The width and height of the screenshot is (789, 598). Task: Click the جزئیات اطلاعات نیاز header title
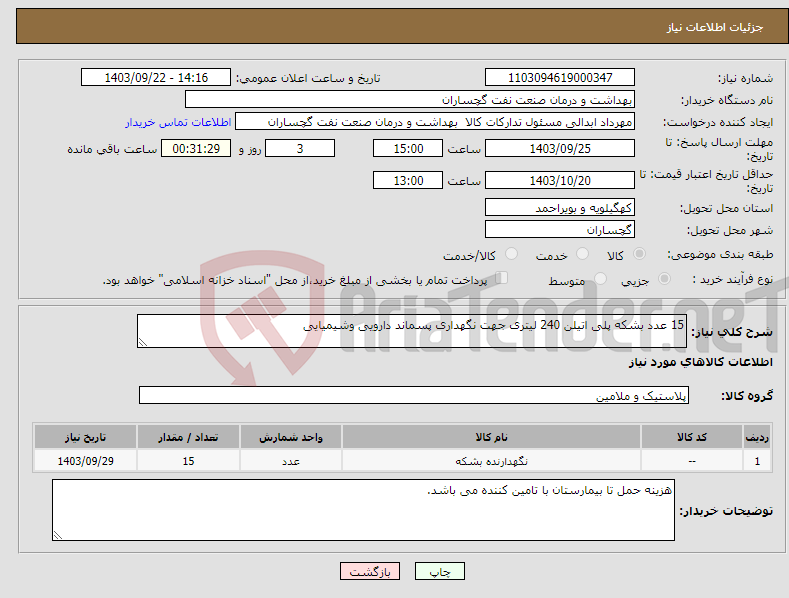(x=715, y=27)
